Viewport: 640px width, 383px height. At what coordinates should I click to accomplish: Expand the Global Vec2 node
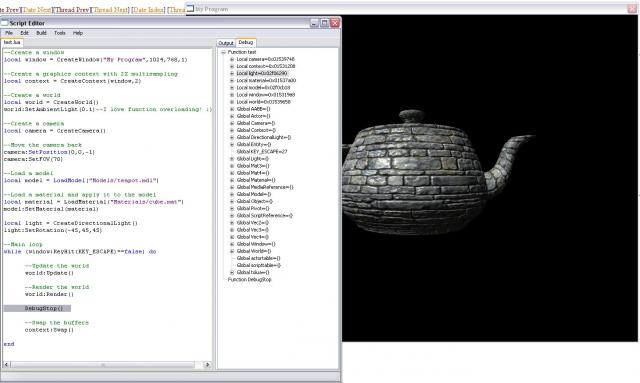232,223
